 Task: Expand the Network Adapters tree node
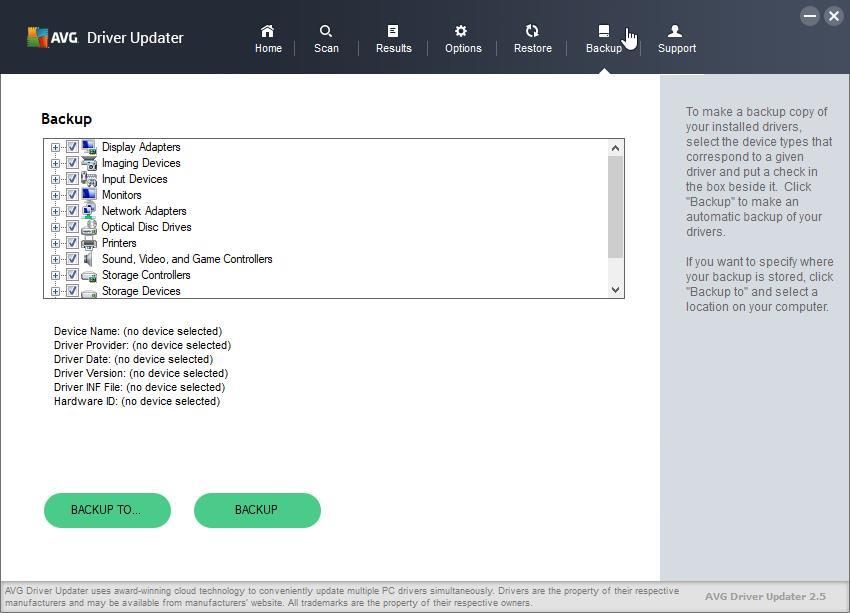[55, 211]
